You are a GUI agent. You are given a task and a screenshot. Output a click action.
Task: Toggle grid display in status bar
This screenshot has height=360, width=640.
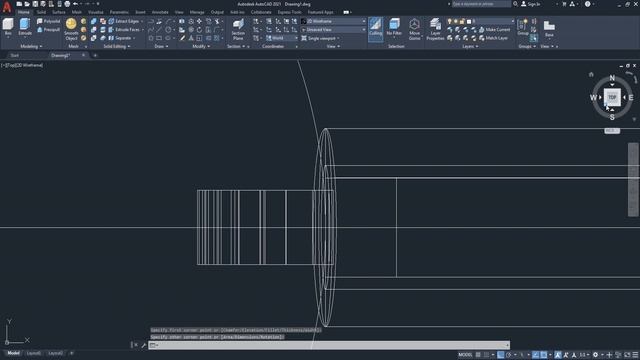pyautogui.click(x=478, y=355)
